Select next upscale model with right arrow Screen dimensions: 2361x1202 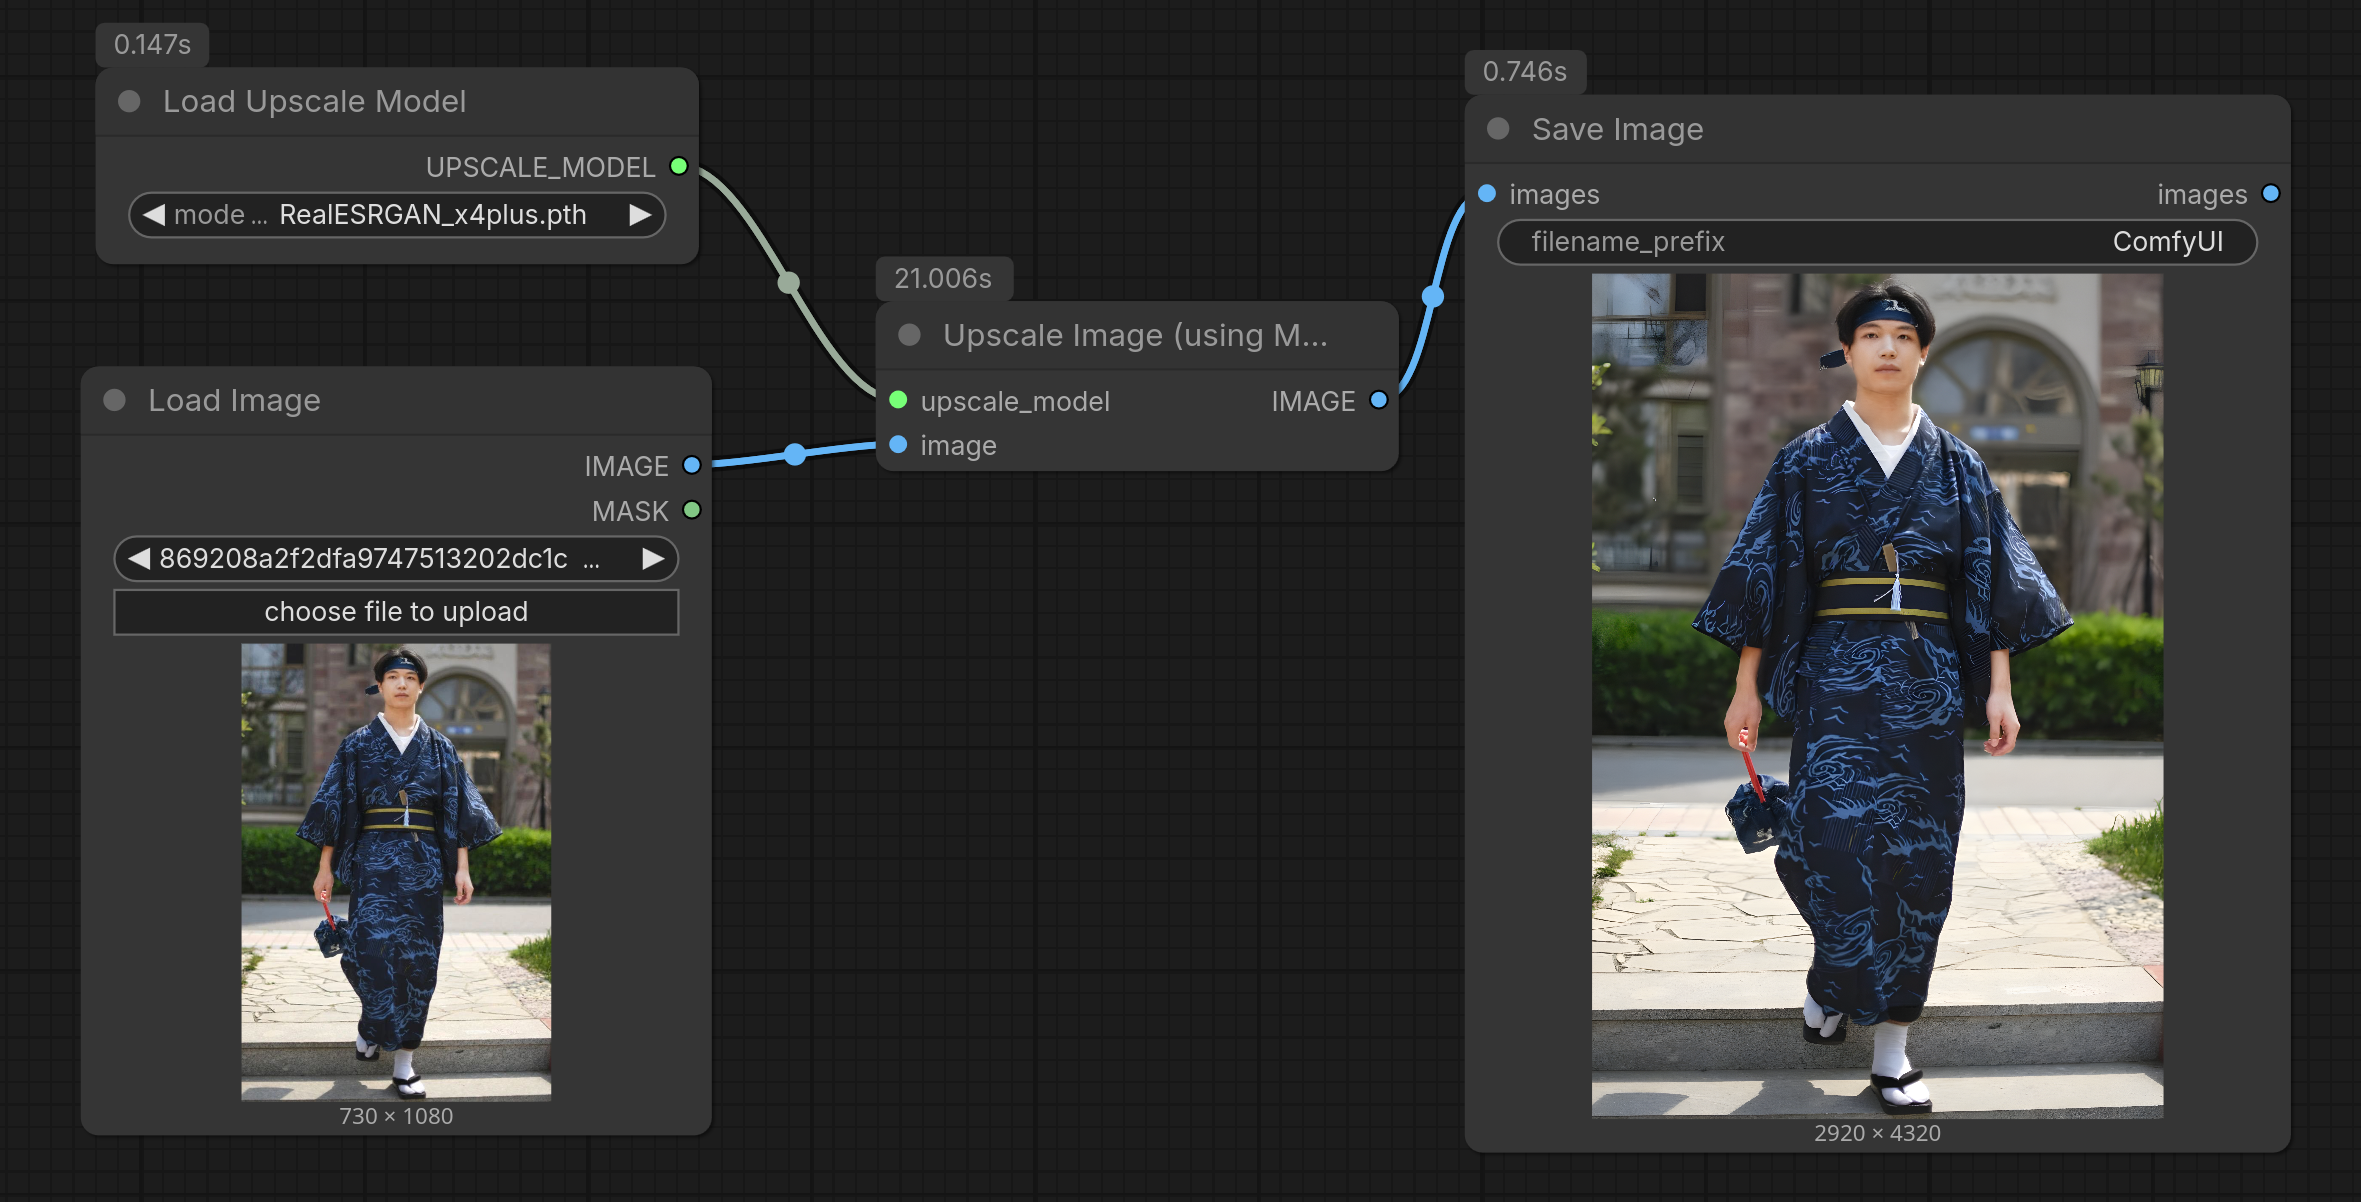tap(640, 214)
